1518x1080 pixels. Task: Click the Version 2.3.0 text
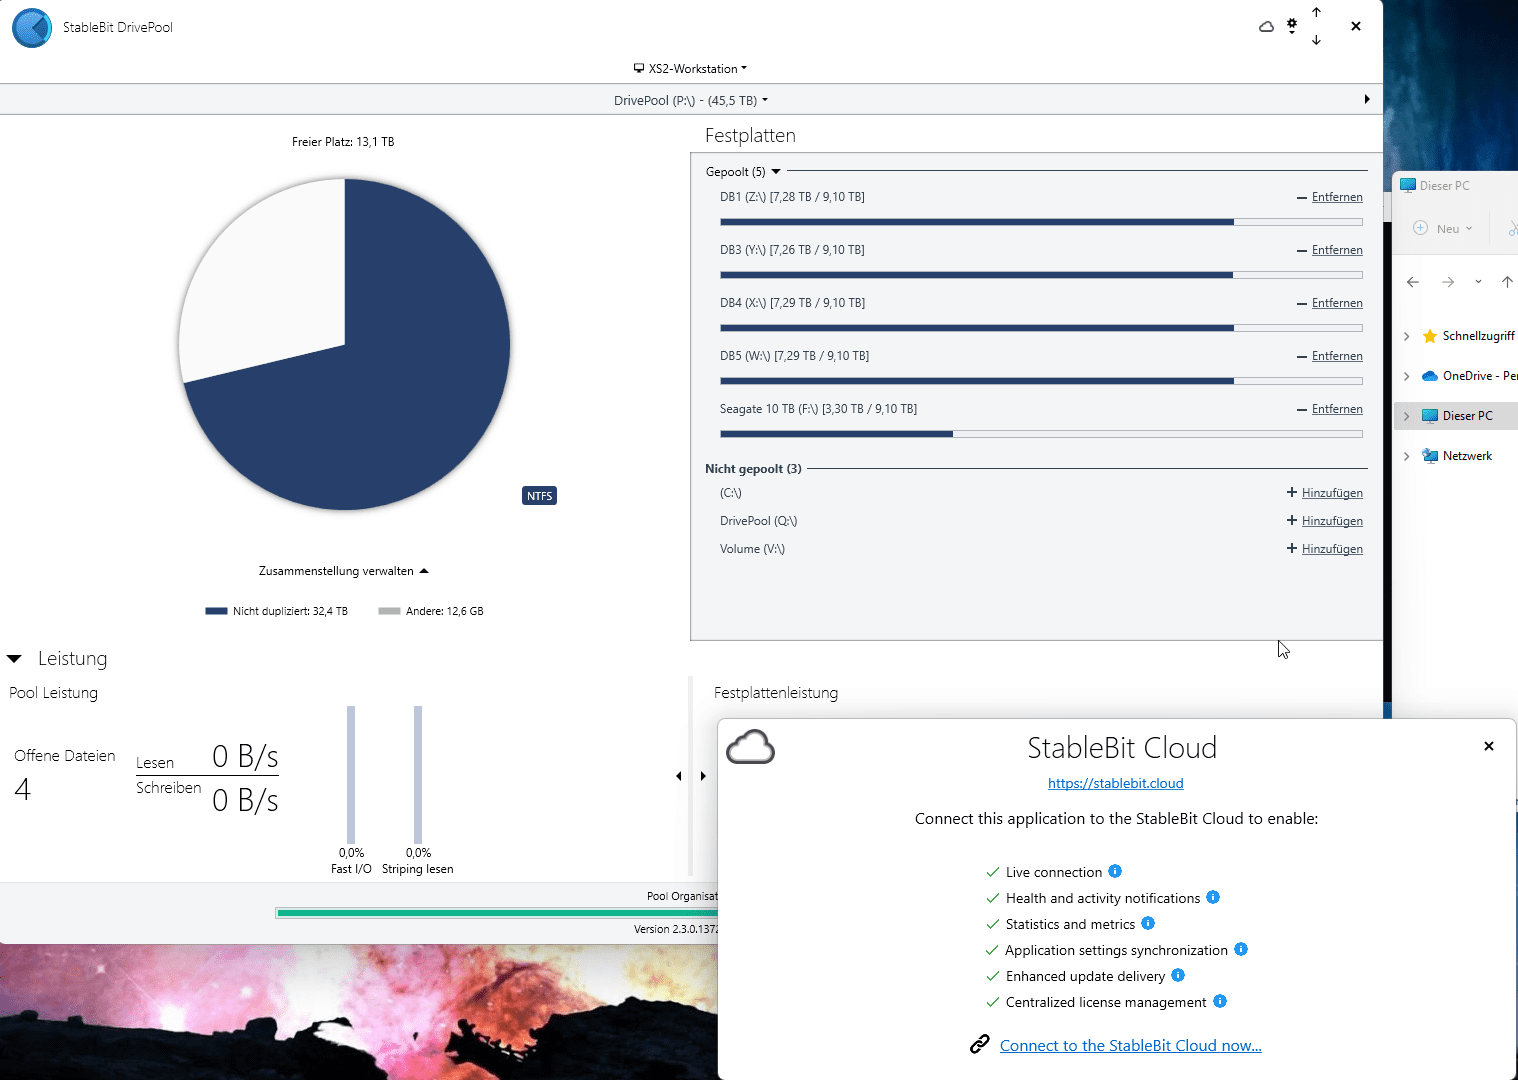point(676,929)
